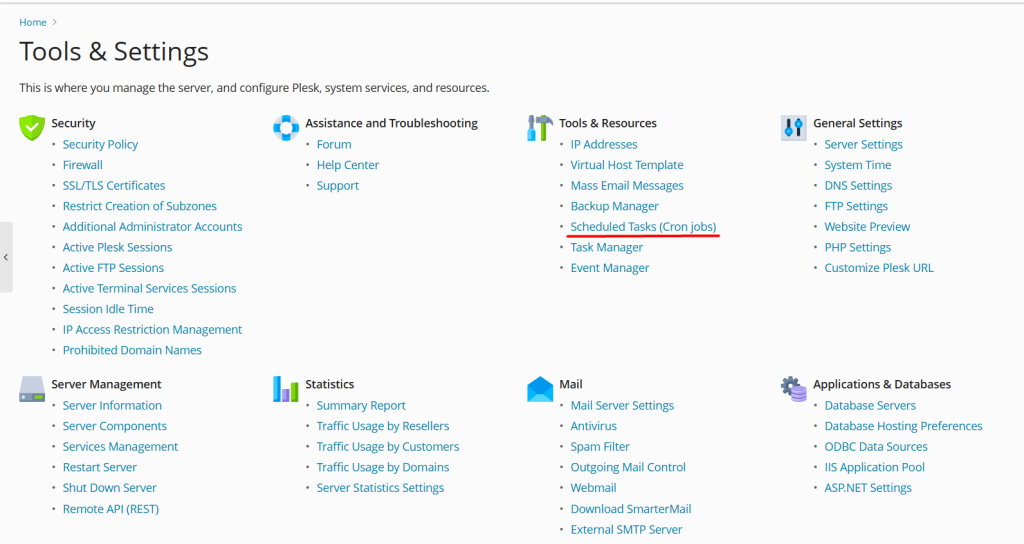Open Server Information
This screenshot has width=1024, height=544.
click(112, 406)
